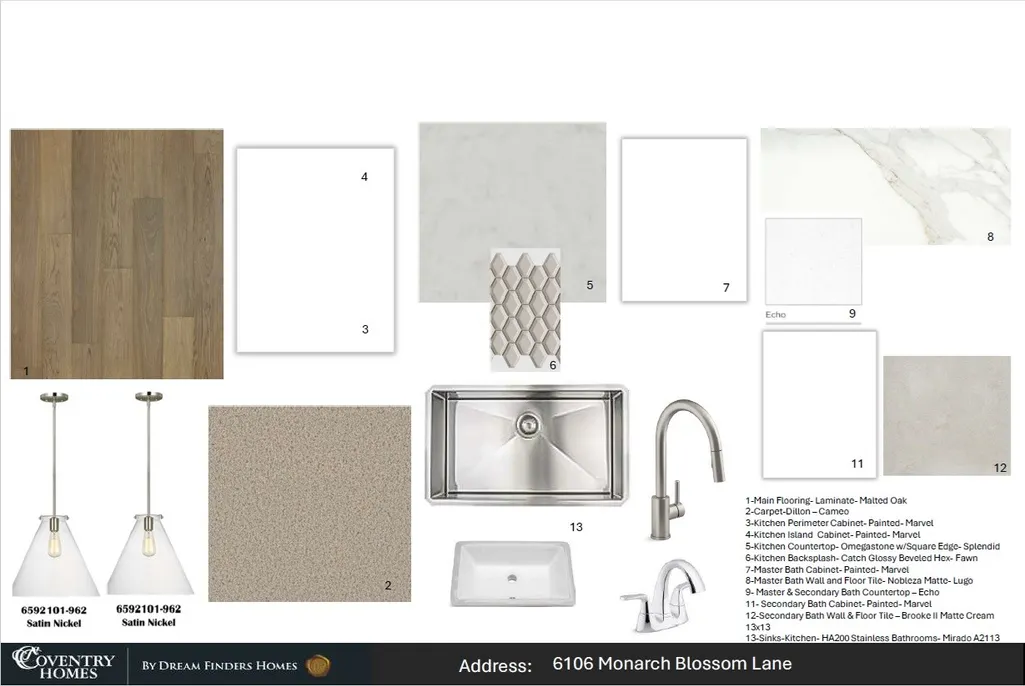Select the chrome two-handle bathroom faucet image
The width and height of the screenshot is (1025, 686).
tap(664, 594)
